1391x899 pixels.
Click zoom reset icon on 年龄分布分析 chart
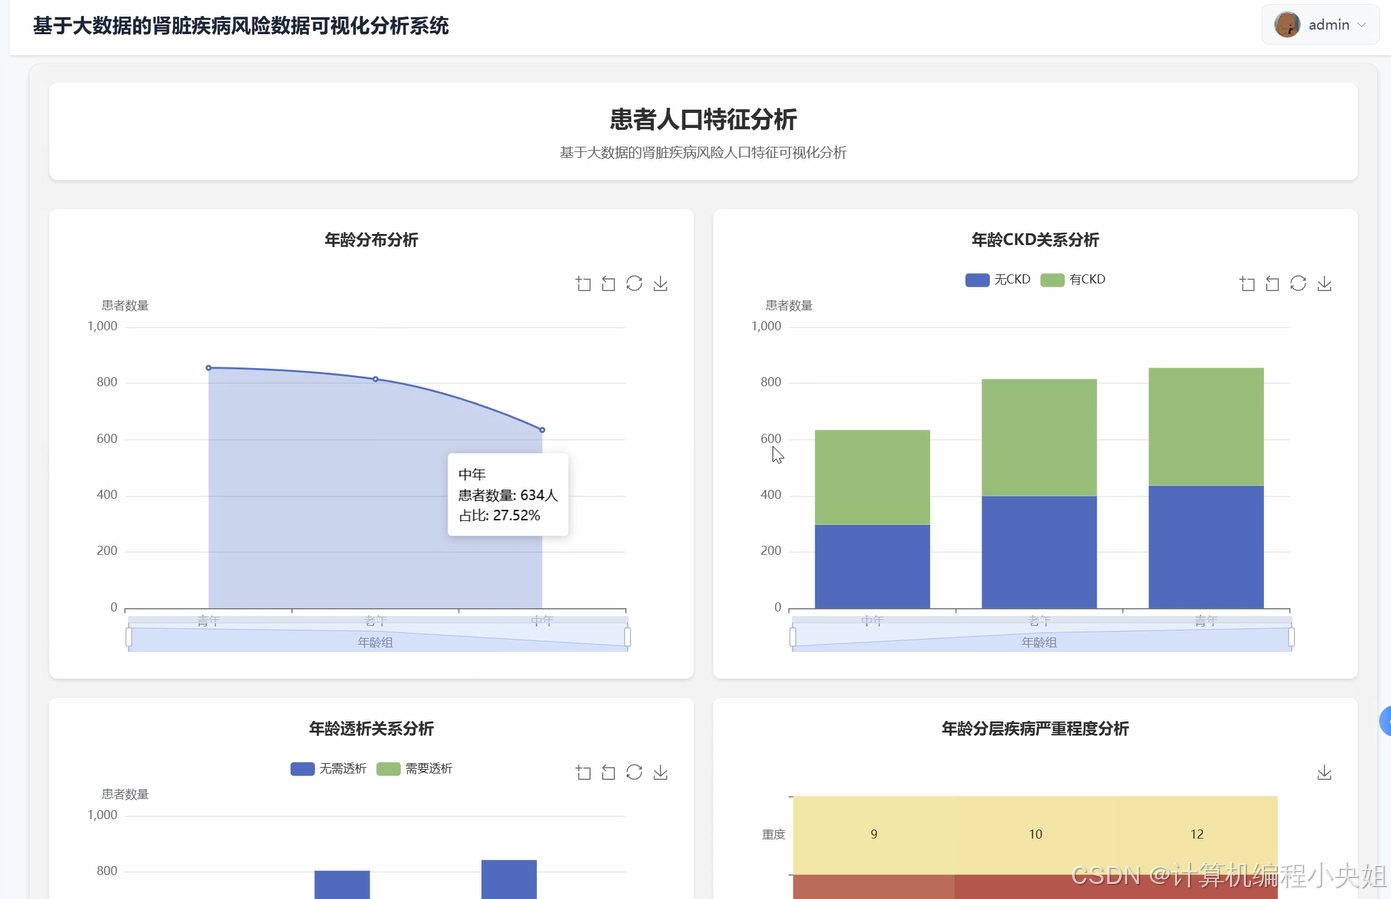tap(608, 283)
